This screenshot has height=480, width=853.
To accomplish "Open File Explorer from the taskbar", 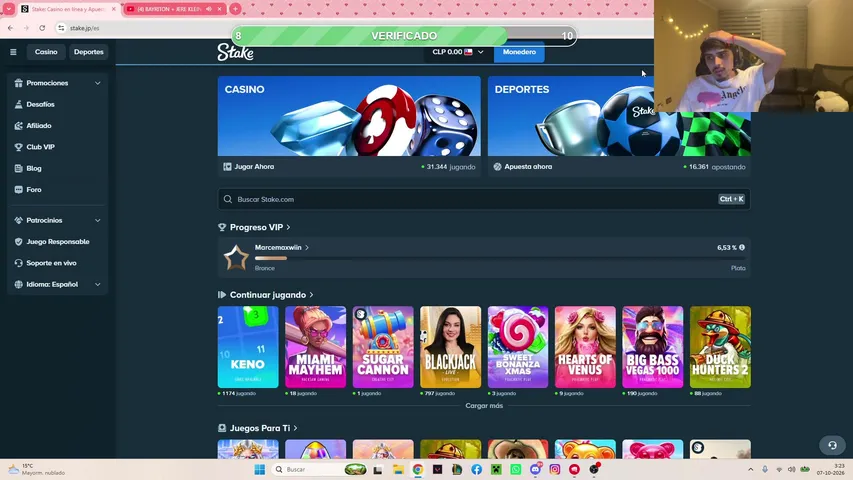I will point(398,469).
